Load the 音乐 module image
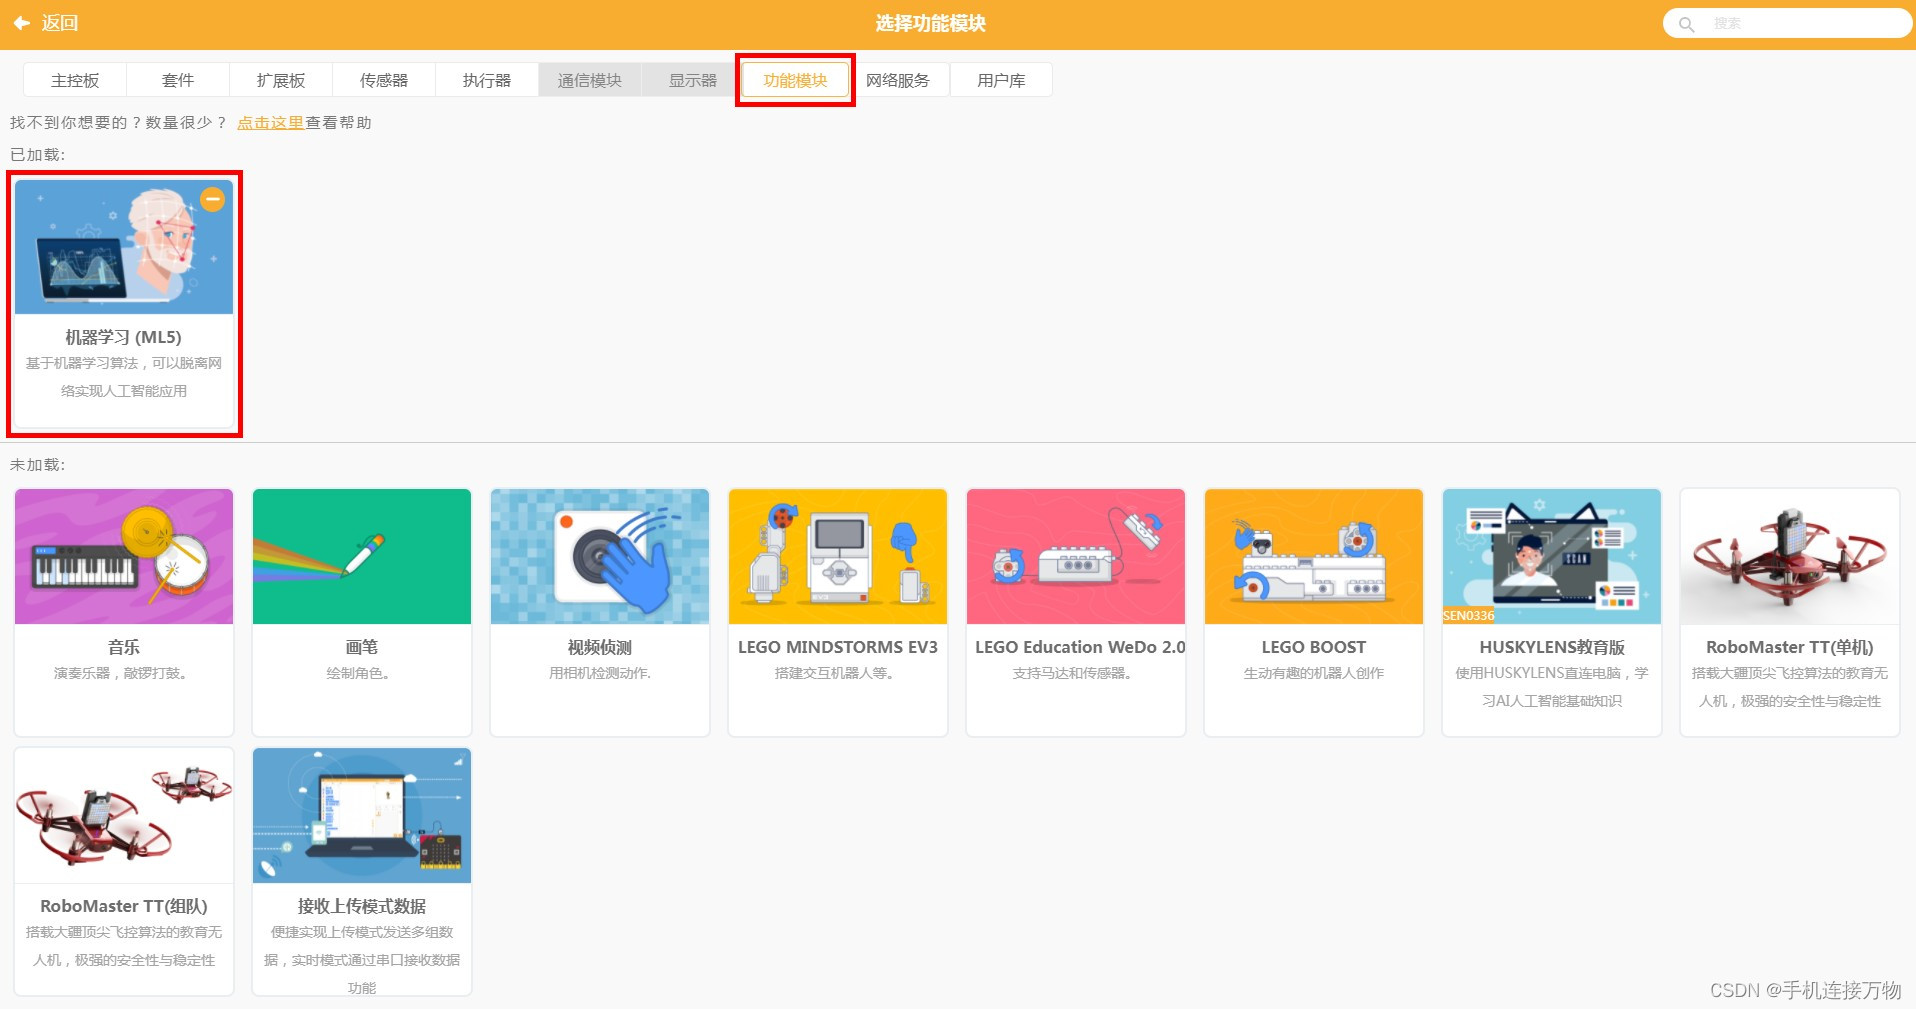This screenshot has height=1009, width=1916. pyautogui.click(x=124, y=556)
